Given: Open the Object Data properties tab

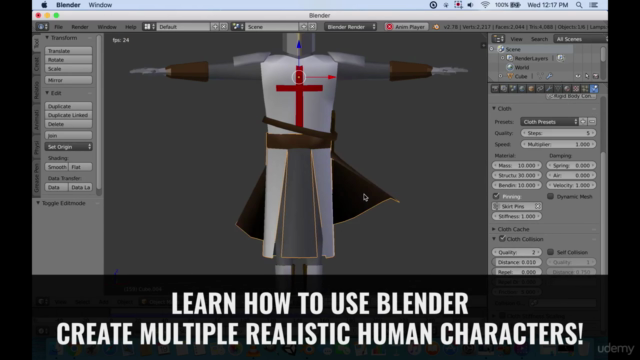Looking at the screenshot, I should (x=558, y=88).
